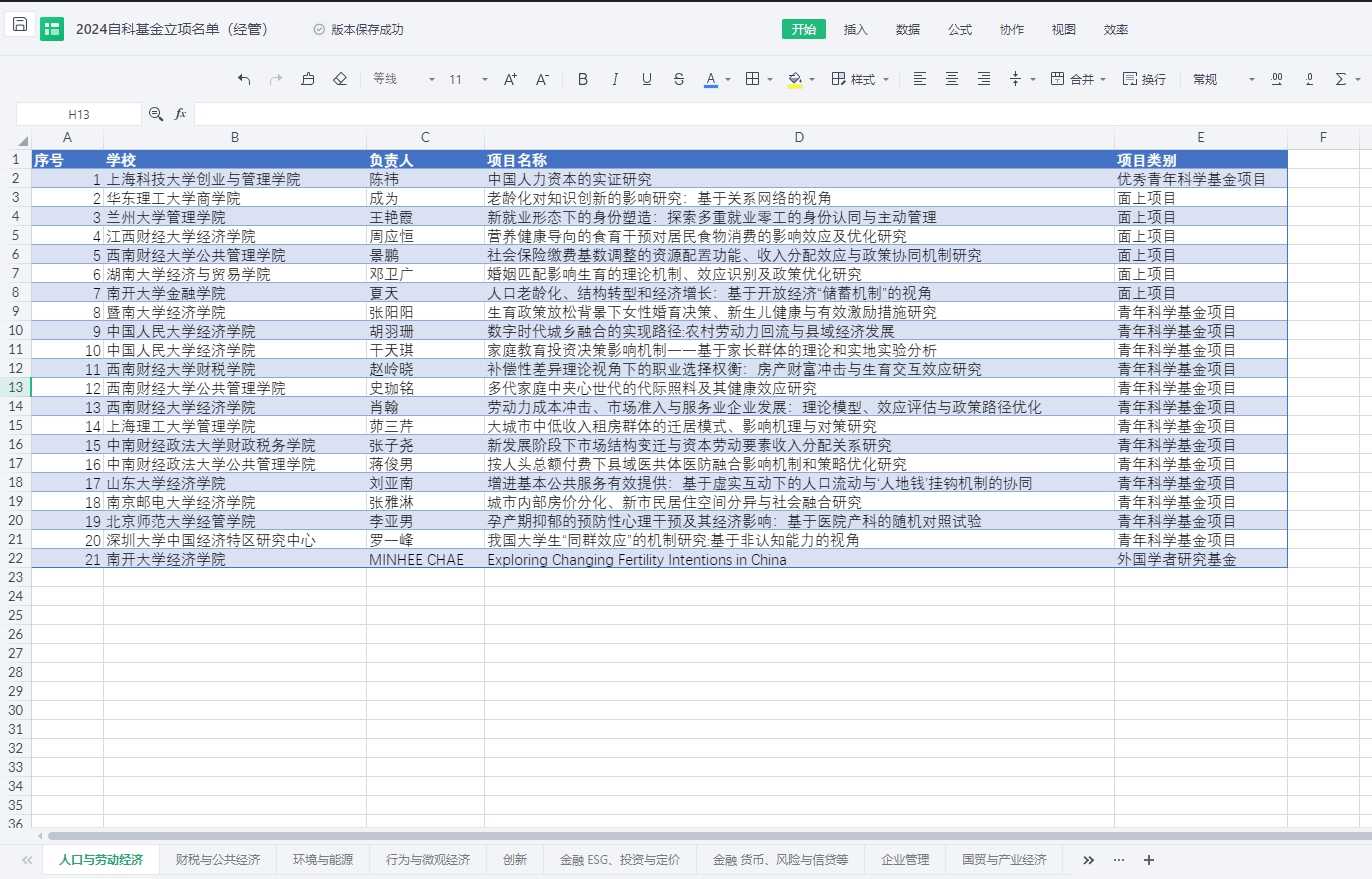Toggle strikethrough formatting
Image resolution: width=1372 pixels, height=879 pixels.
pyautogui.click(x=679, y=79)
